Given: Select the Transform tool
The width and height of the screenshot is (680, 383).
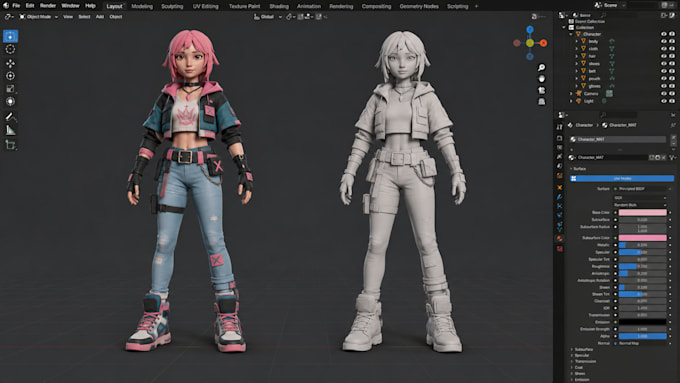Looking at the screenshot, I should (10, 101).
